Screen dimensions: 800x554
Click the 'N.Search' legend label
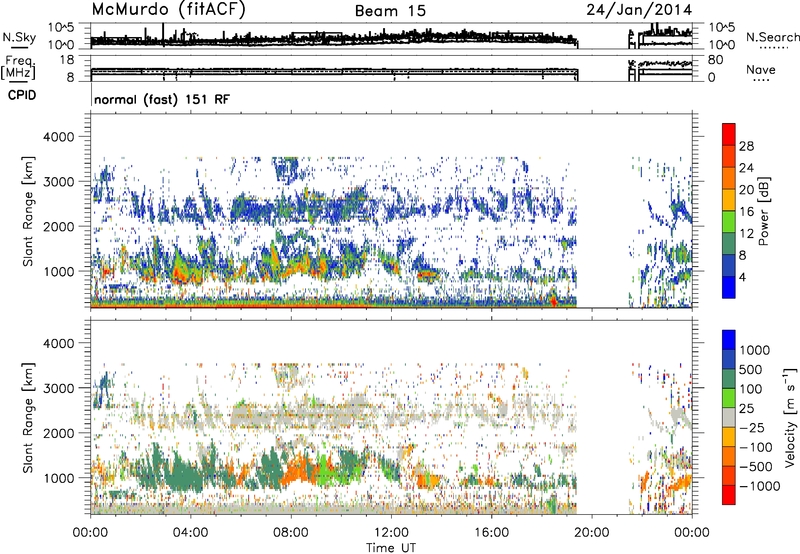pyautogui.click(x=772, y=37)
